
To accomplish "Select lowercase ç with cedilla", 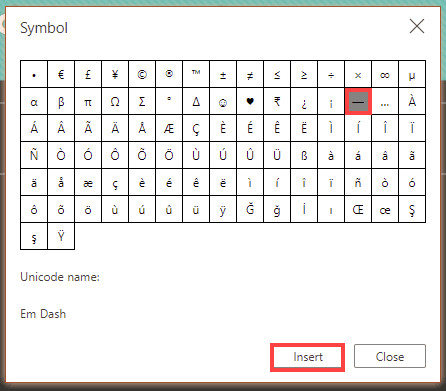I will tap(115, 182).
